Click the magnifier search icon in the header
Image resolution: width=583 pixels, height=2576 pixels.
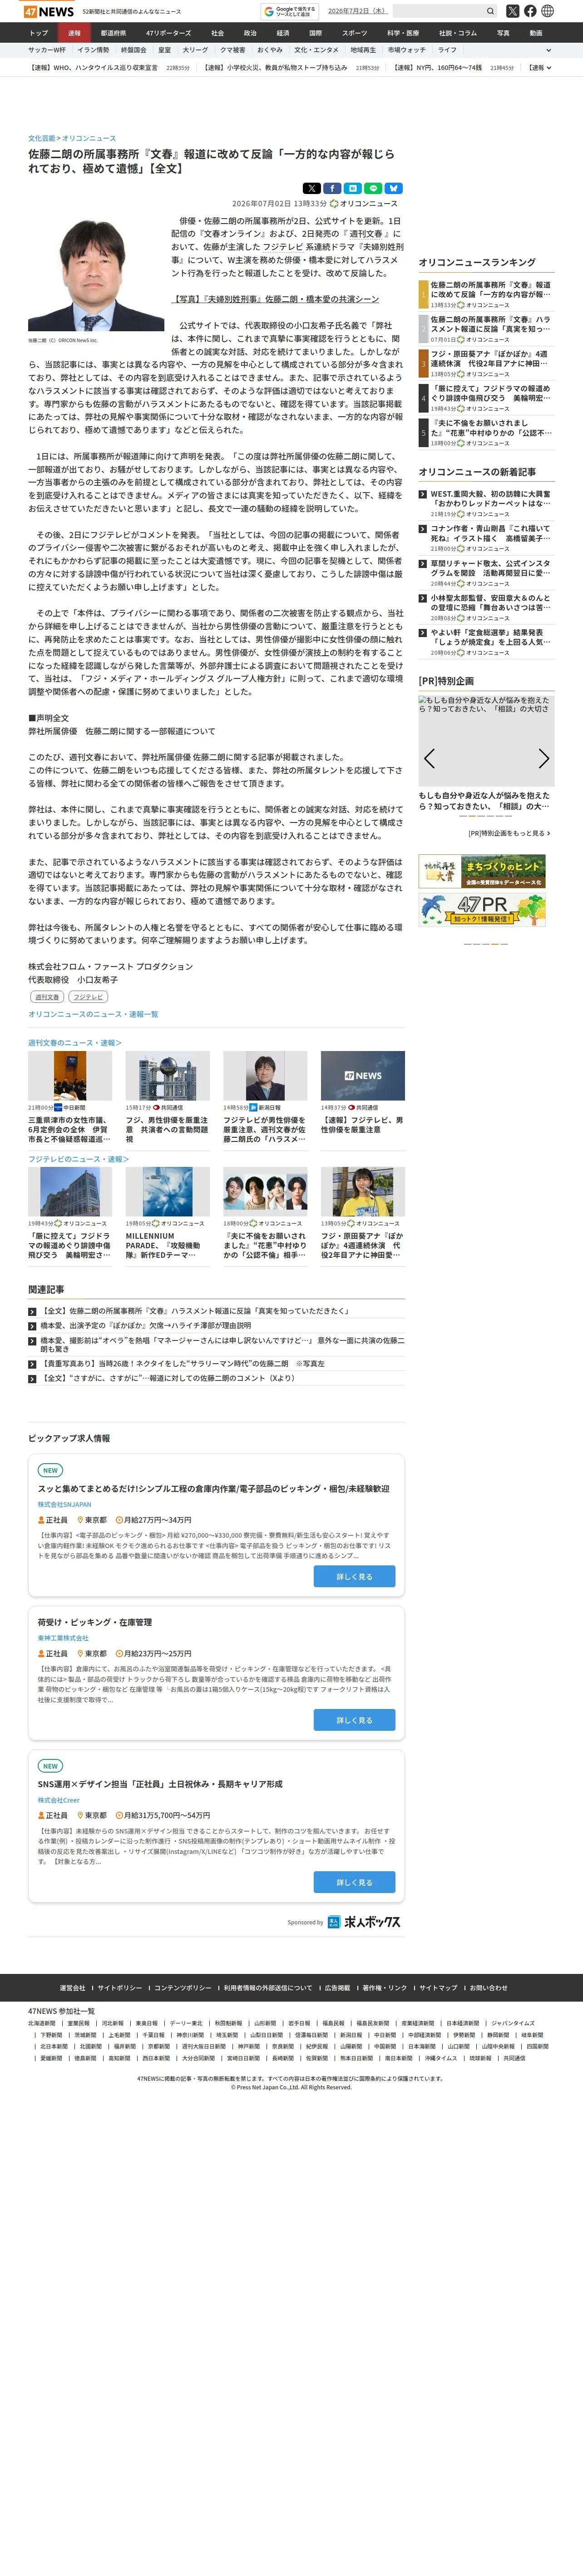(490, 11)
